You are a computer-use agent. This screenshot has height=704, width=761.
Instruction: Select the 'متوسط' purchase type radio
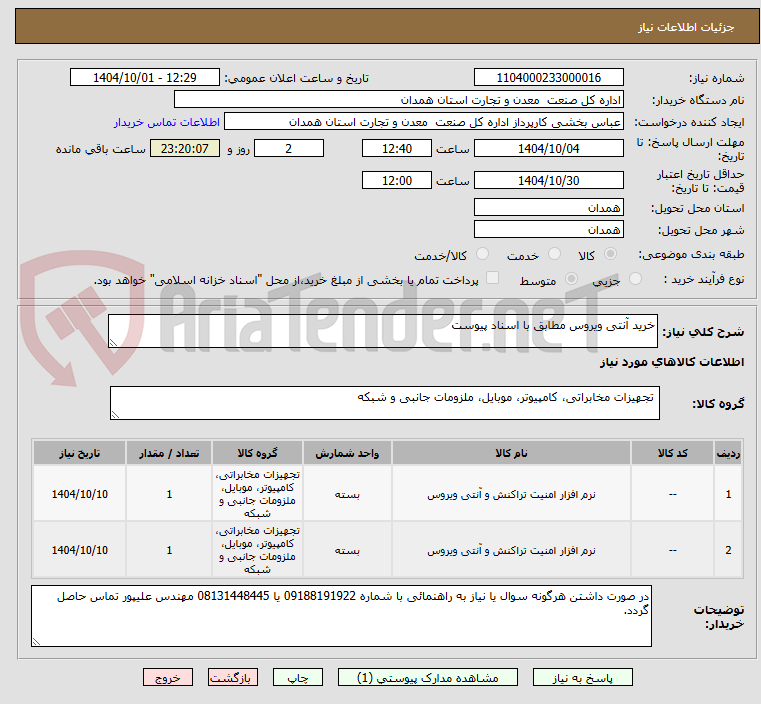click(x=571, y=278)
